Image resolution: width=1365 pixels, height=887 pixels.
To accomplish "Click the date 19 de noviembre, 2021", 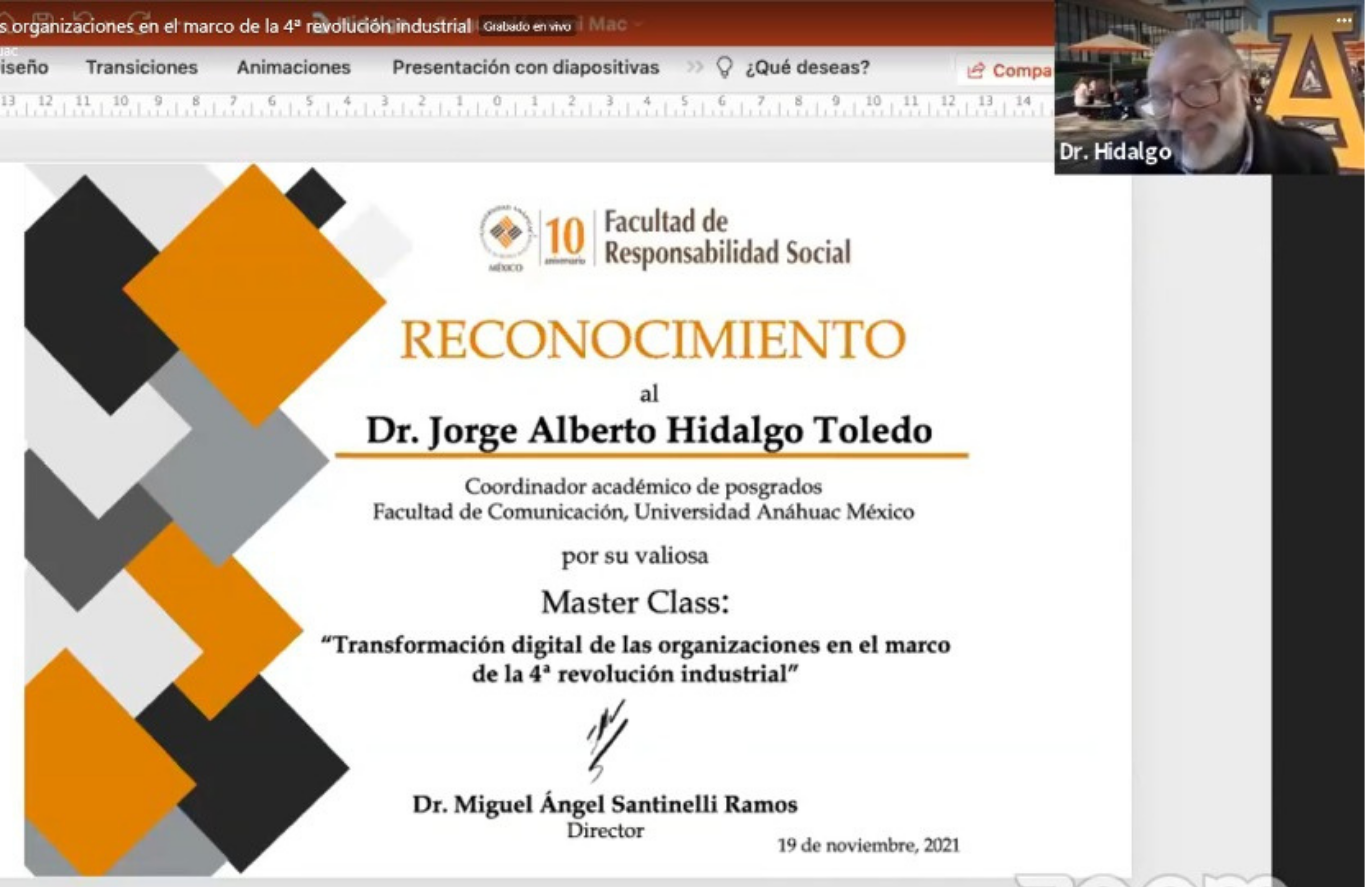I will tap(868, 846).
